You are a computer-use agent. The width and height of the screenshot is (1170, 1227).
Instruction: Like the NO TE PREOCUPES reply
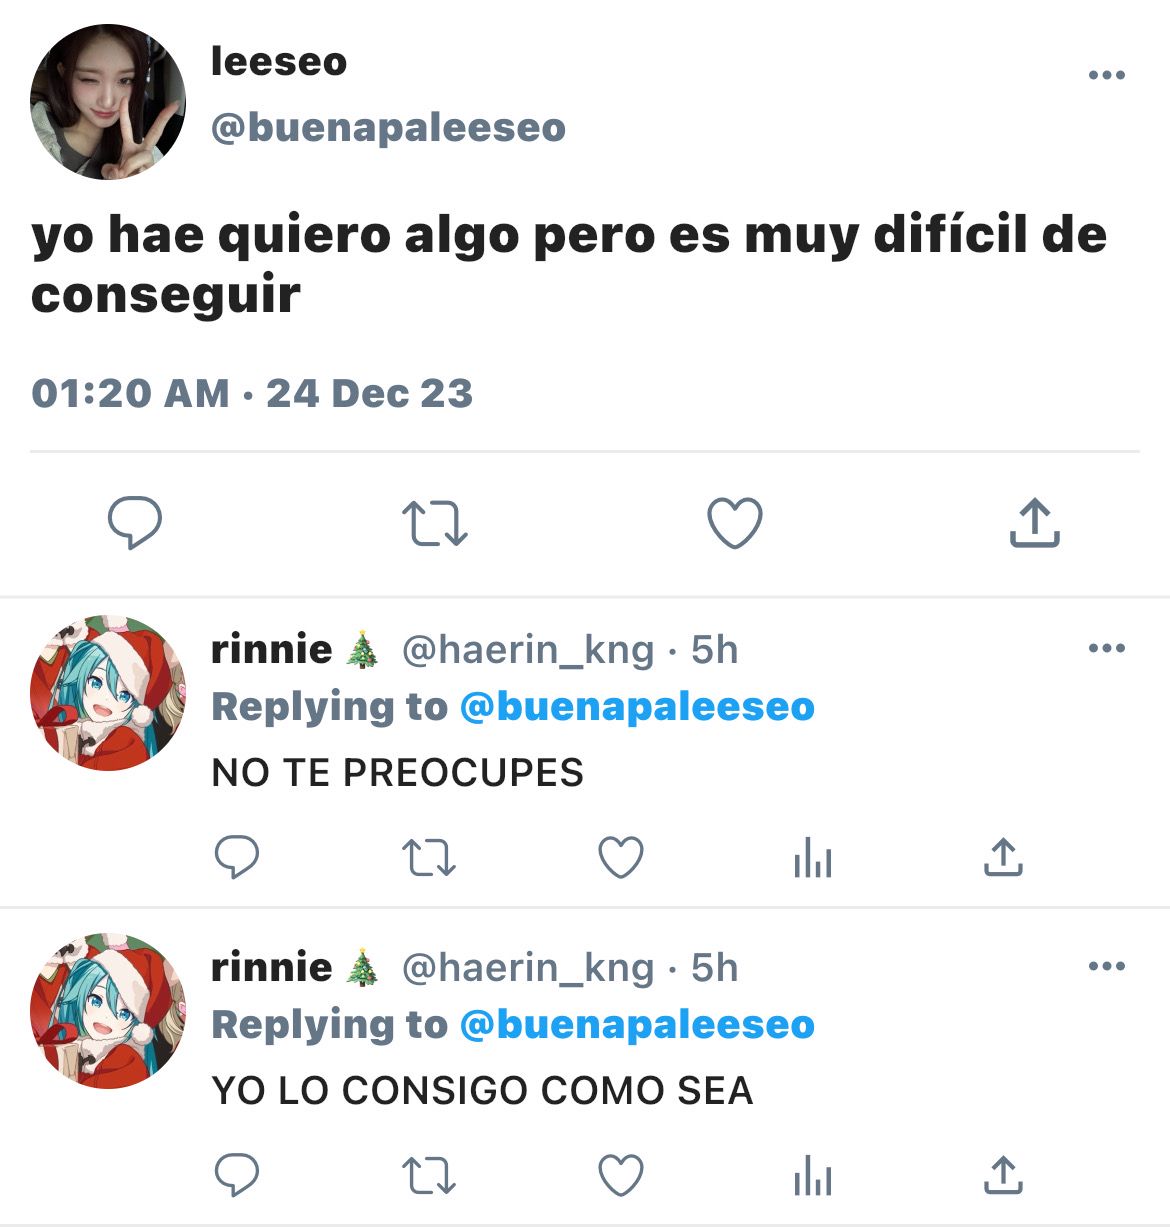621,858
